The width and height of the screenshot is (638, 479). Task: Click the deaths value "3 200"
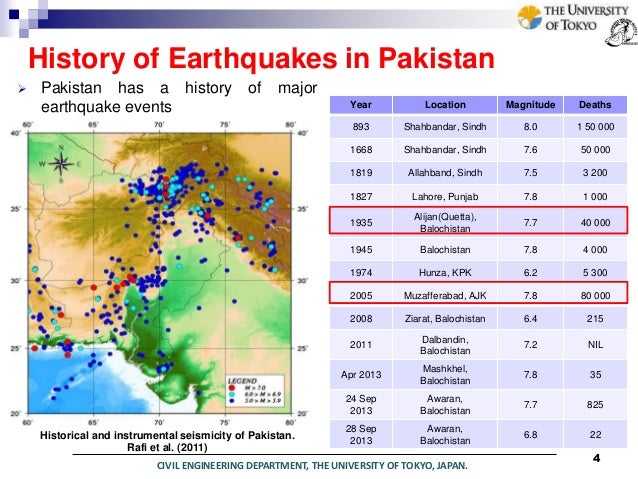pos(595,173)
